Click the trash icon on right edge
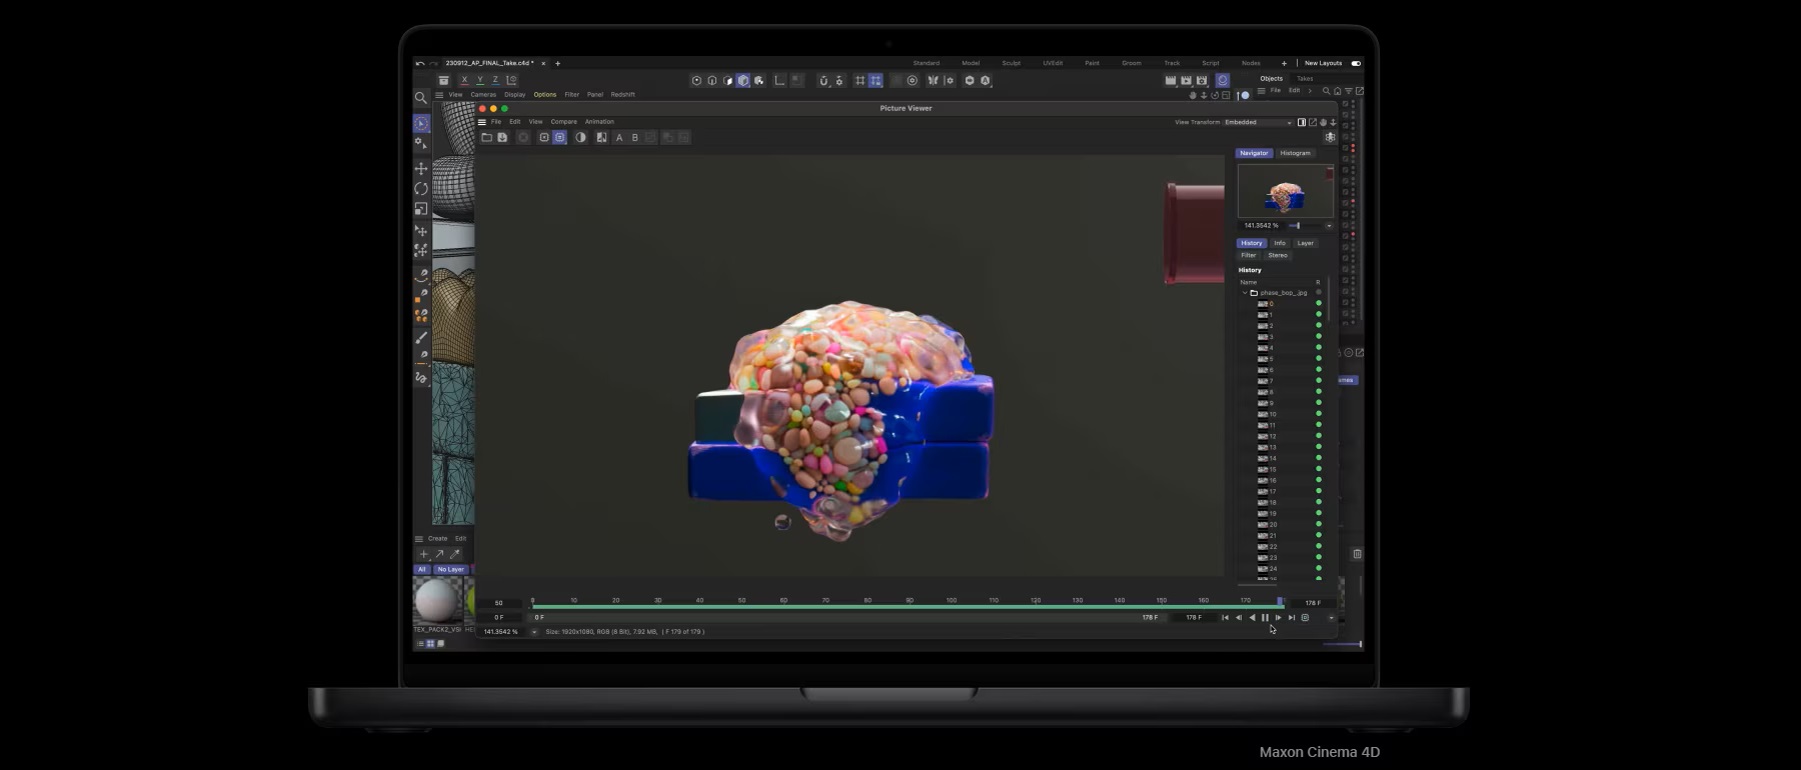1801x770 pixels. tap(1357, 554)
